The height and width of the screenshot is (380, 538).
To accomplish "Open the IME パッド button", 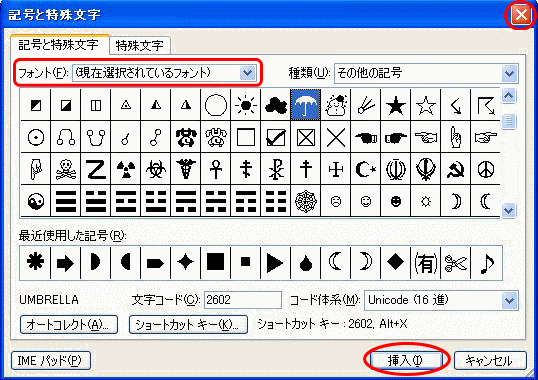I will coord(50,360).
